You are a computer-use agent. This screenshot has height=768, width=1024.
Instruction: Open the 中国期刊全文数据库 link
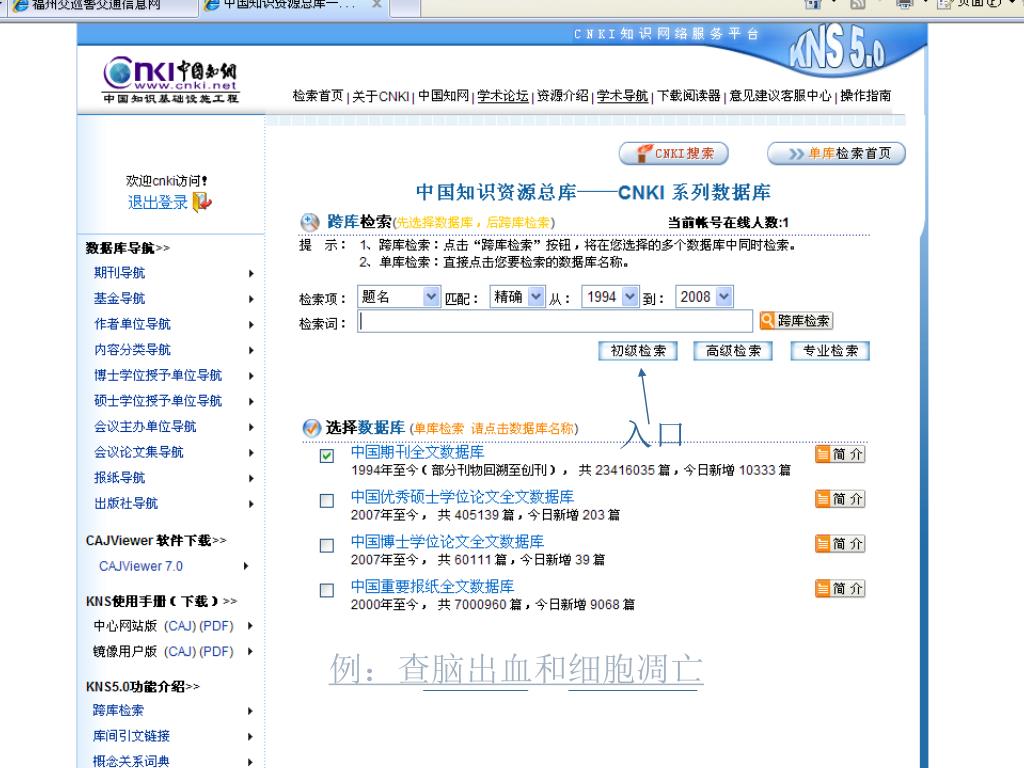[417, 452]
